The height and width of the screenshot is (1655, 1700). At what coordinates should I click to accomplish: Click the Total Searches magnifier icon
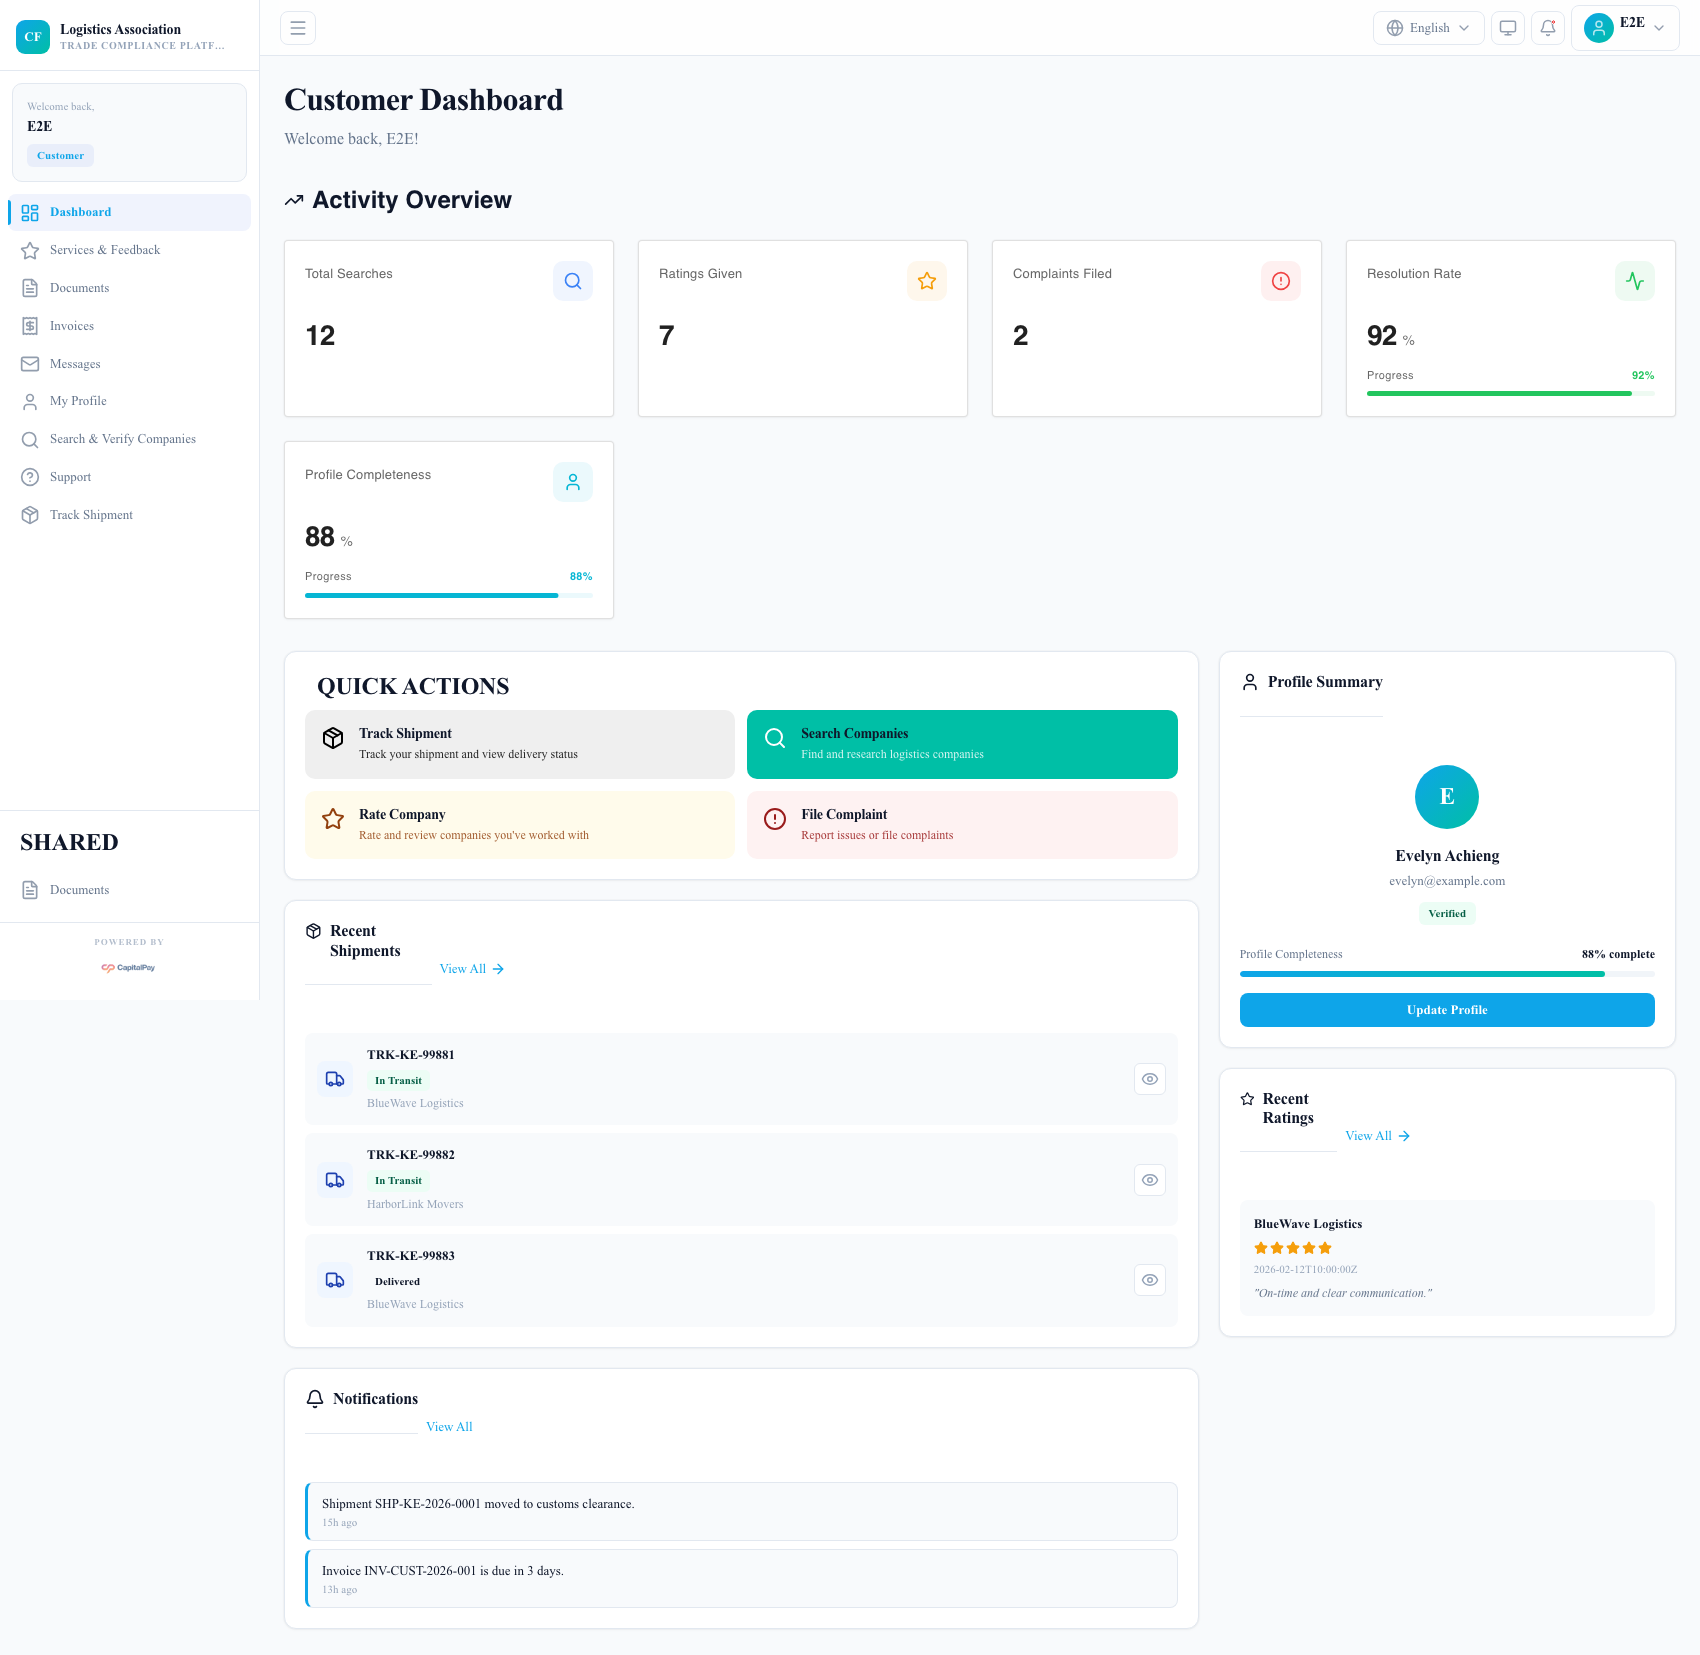[572, 281]
